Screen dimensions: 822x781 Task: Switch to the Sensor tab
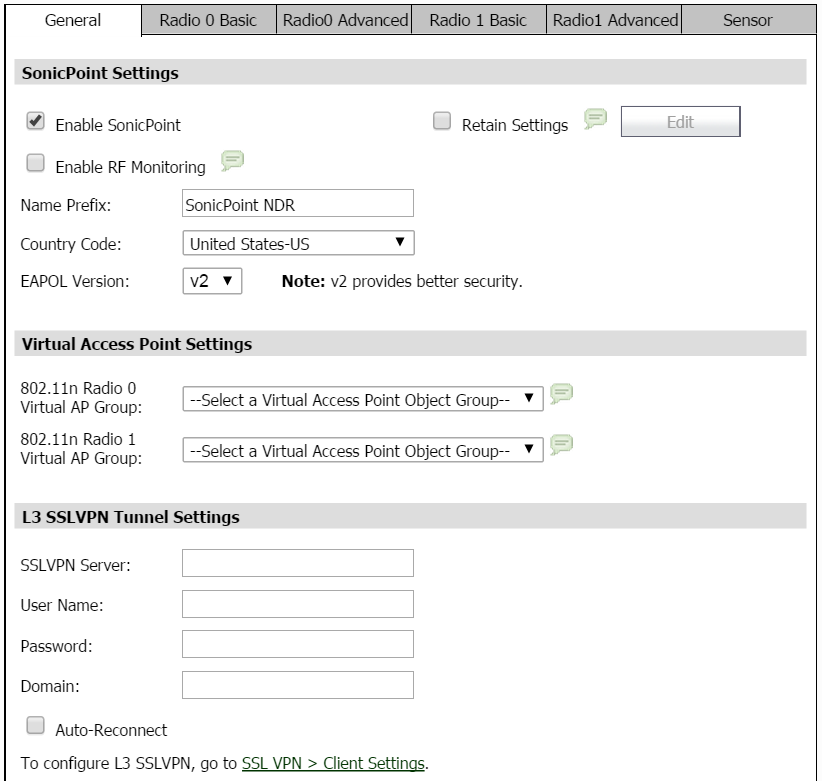749,20
